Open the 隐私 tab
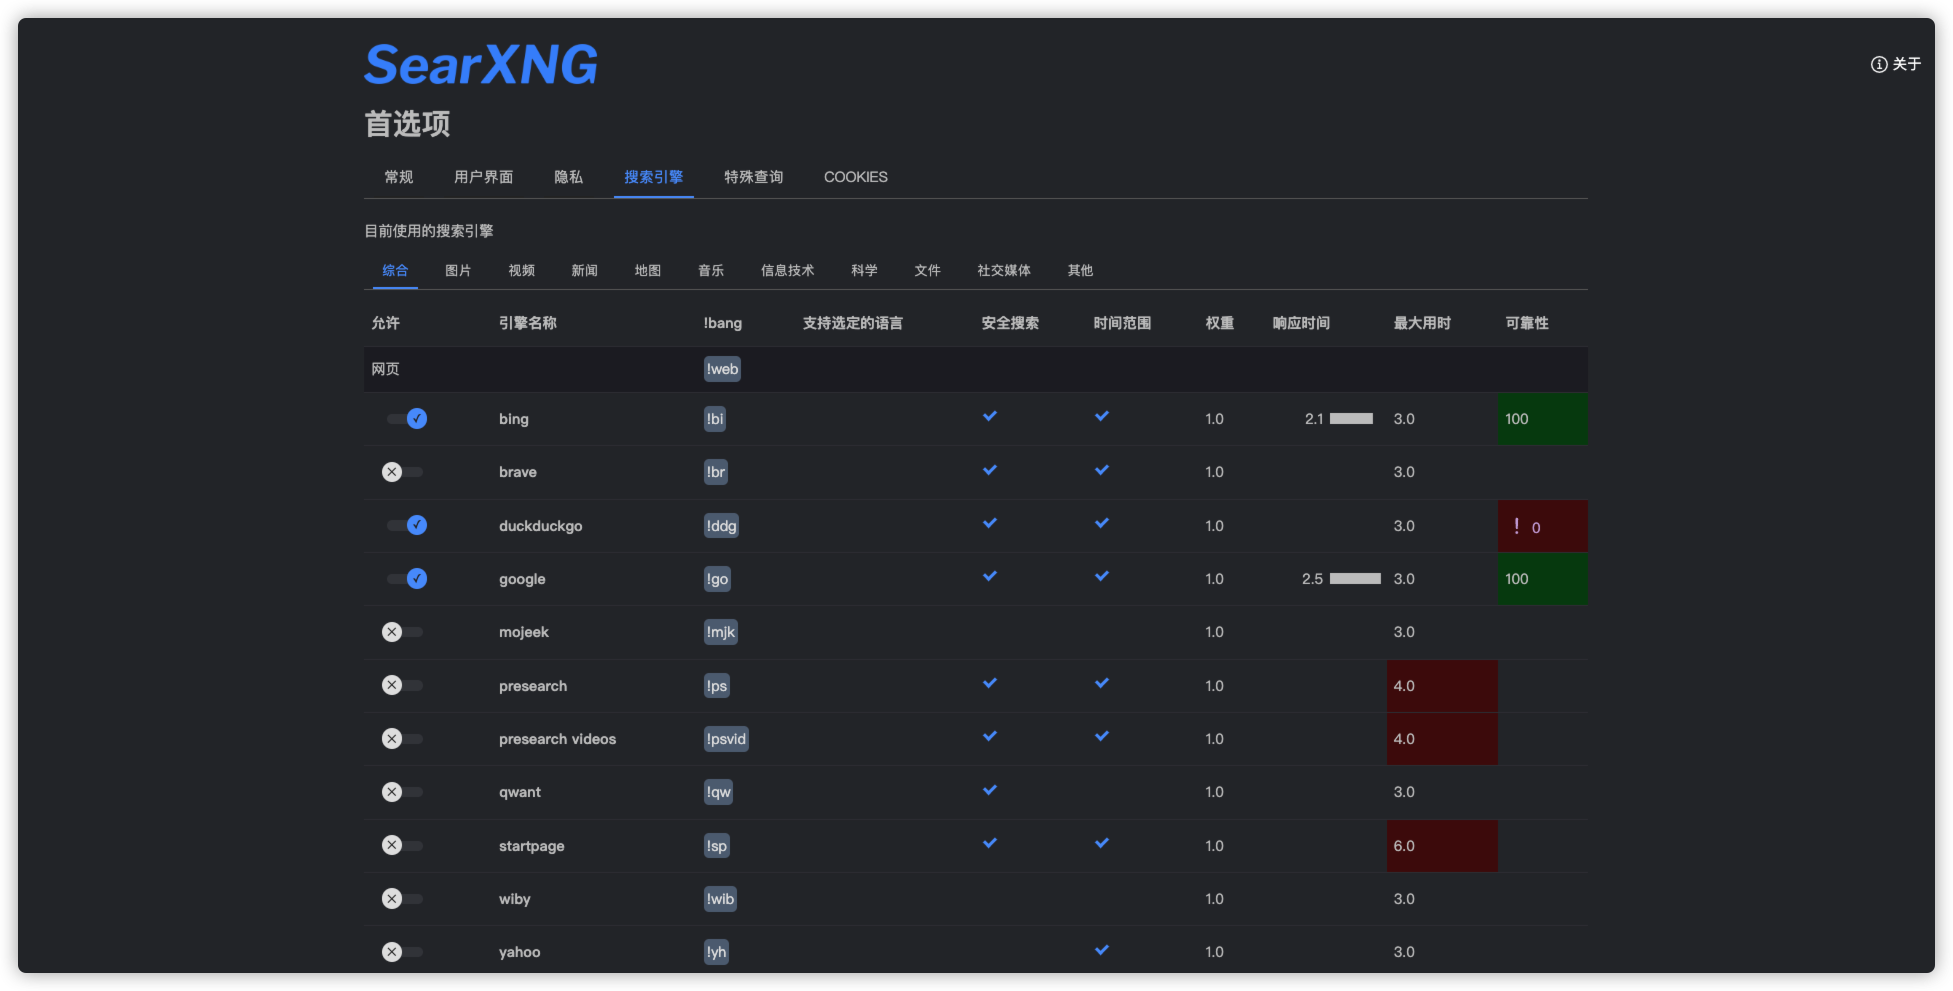Image resolution: width=1953 pixels, height=991 pixels. [x=569, y=177]
